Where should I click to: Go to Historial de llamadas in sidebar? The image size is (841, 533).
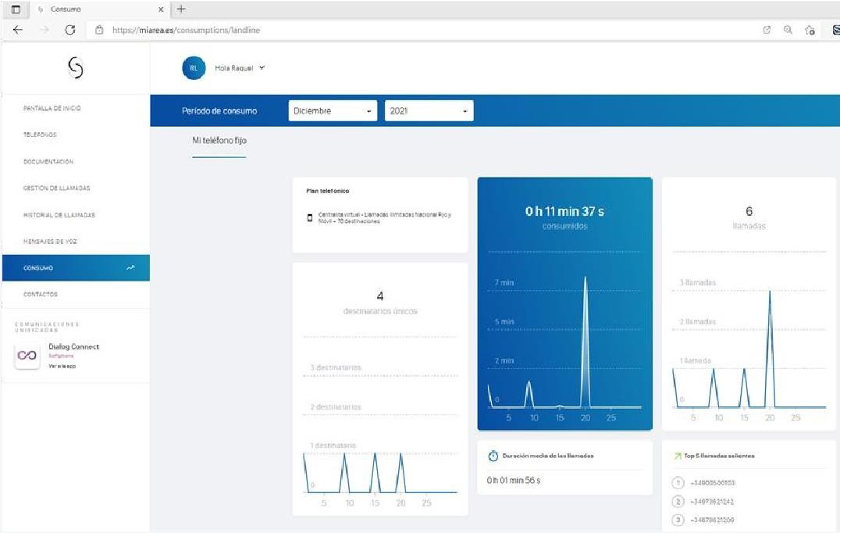click(x=59, y=215)
